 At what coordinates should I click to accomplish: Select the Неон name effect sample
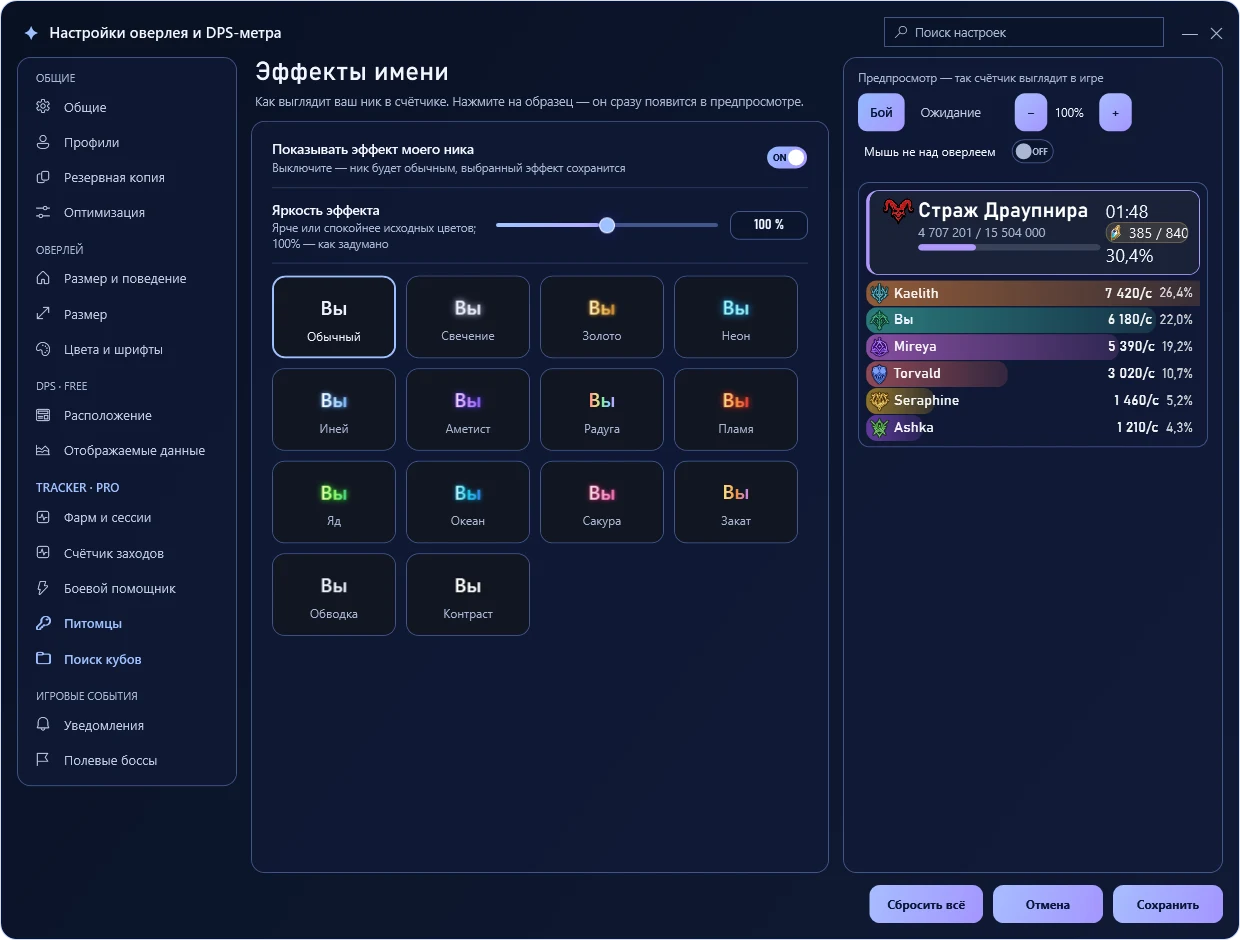[x=736, y=317]
